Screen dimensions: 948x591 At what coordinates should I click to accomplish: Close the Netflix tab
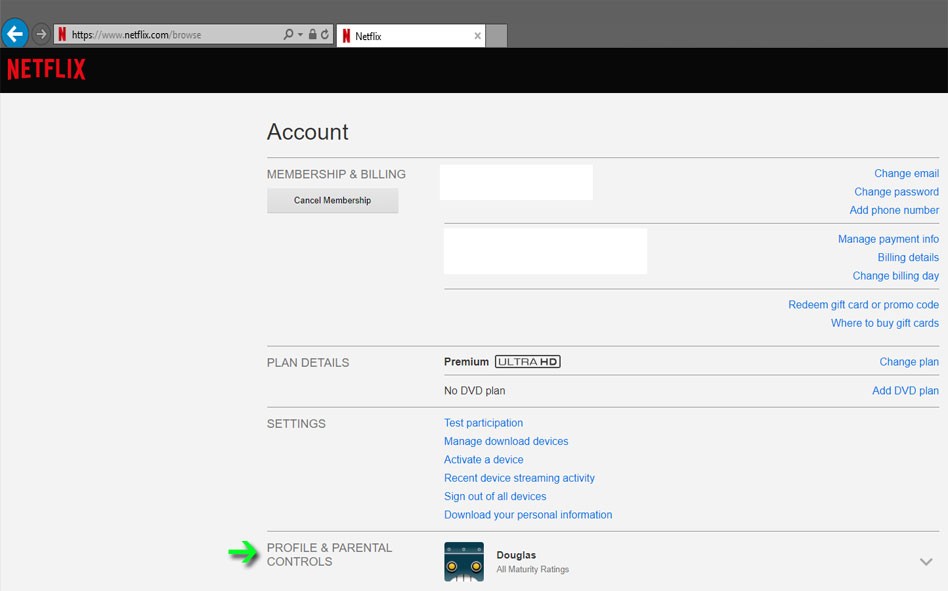(x=477, y=36)
